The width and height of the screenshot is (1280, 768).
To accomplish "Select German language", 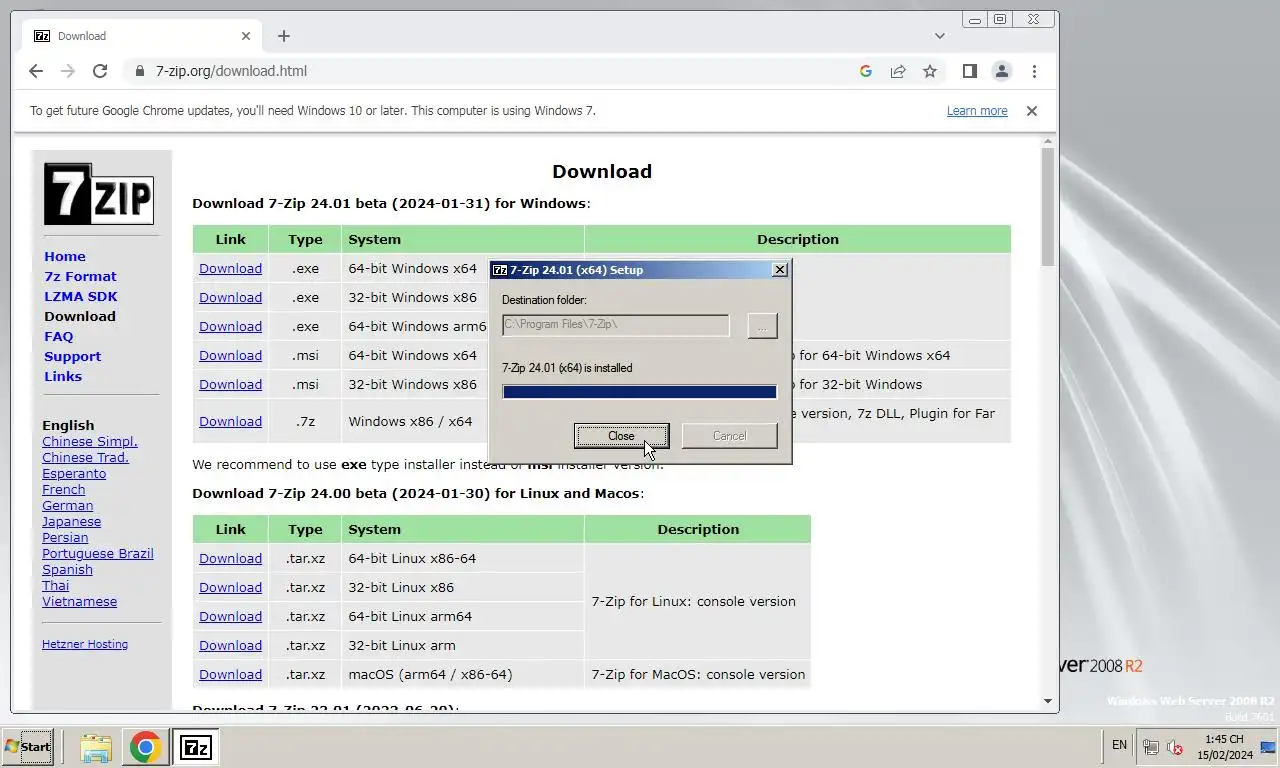I will tap(68, 506).
